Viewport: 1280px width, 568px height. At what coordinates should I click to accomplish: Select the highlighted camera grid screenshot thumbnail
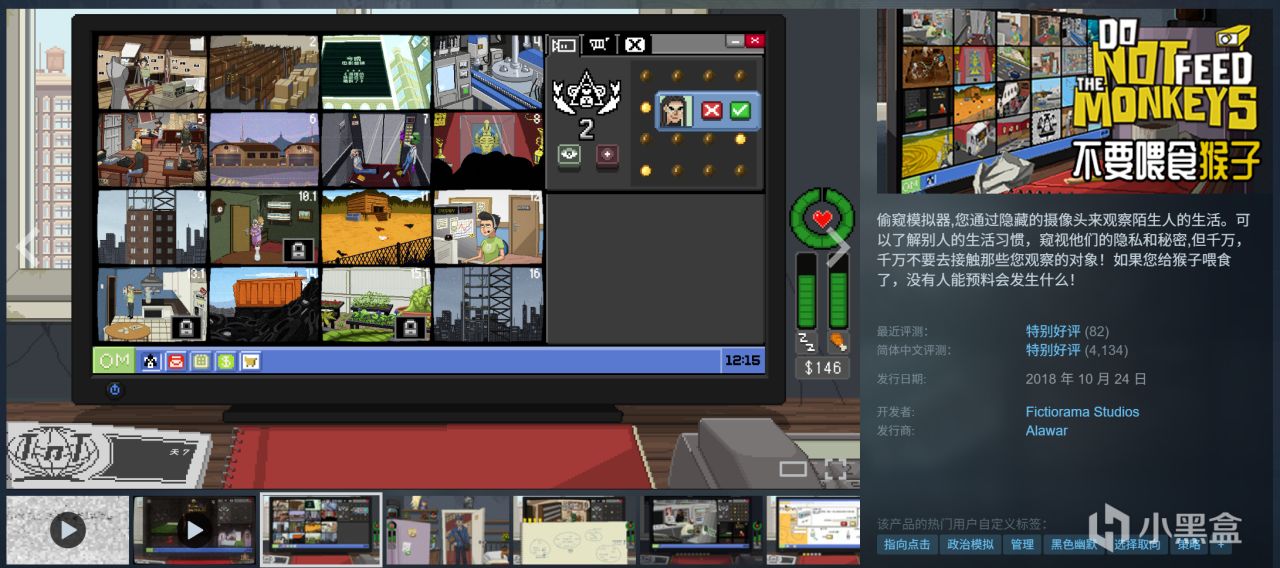pos(321,528)
